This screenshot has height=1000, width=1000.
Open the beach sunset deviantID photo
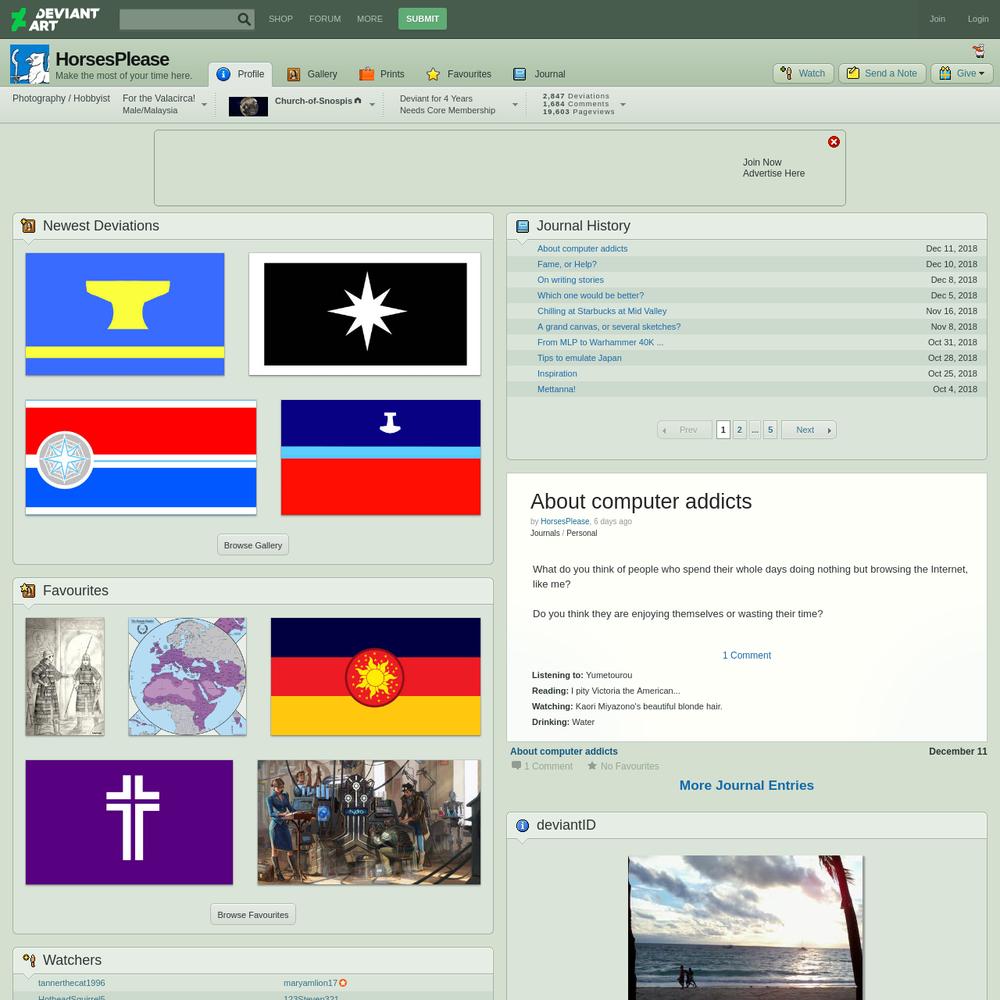(746, 927)
